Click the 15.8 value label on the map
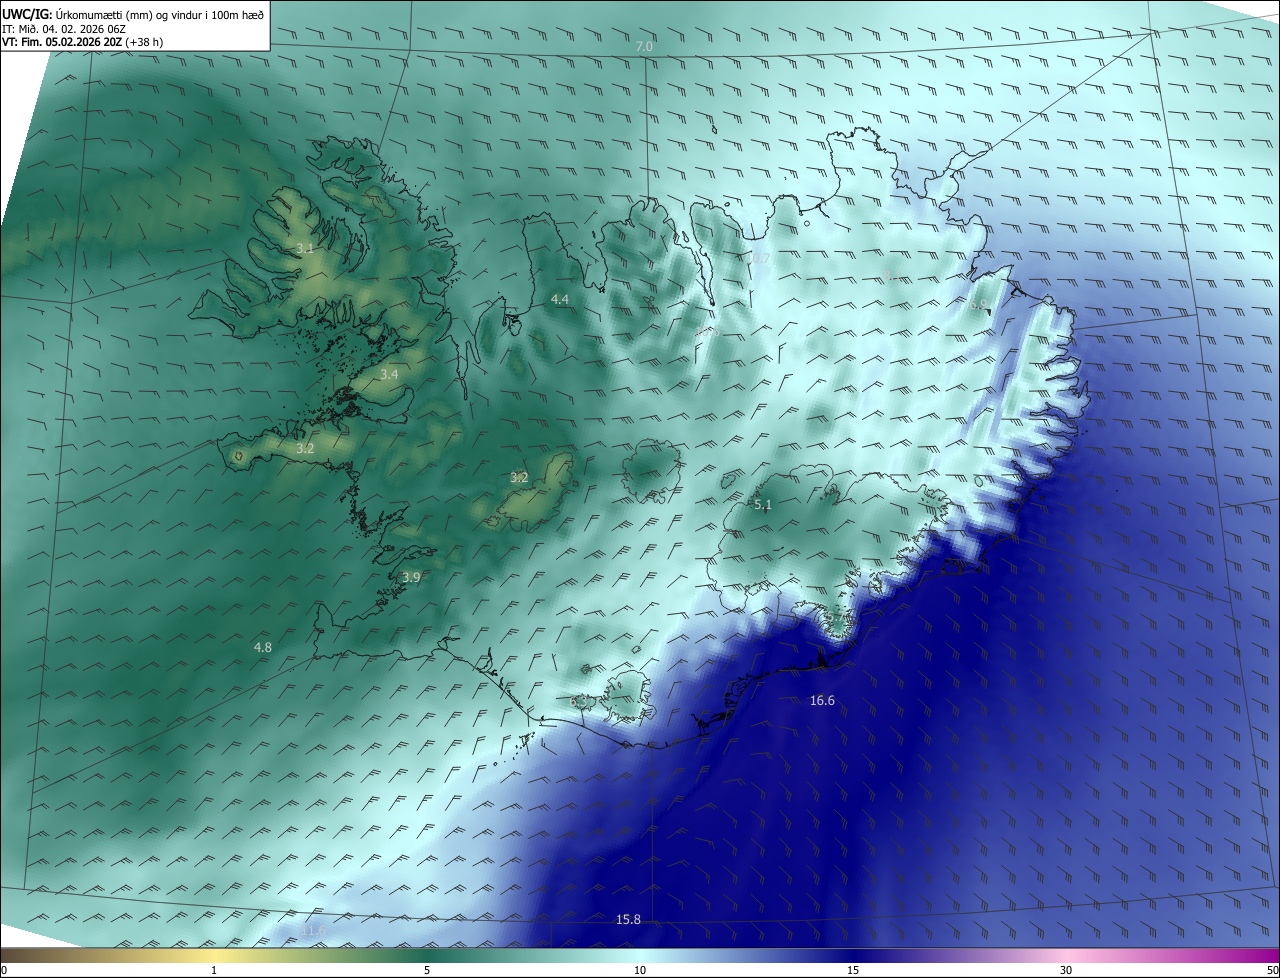Viewport: 1280px width, 978px height. pyautogui.click(x=628, y=920)
